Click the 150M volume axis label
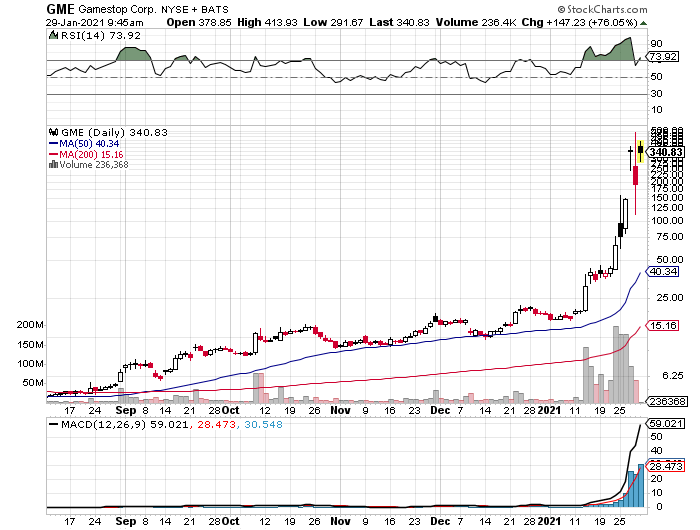This screenshot has width=700, height=530. (30, 345)
